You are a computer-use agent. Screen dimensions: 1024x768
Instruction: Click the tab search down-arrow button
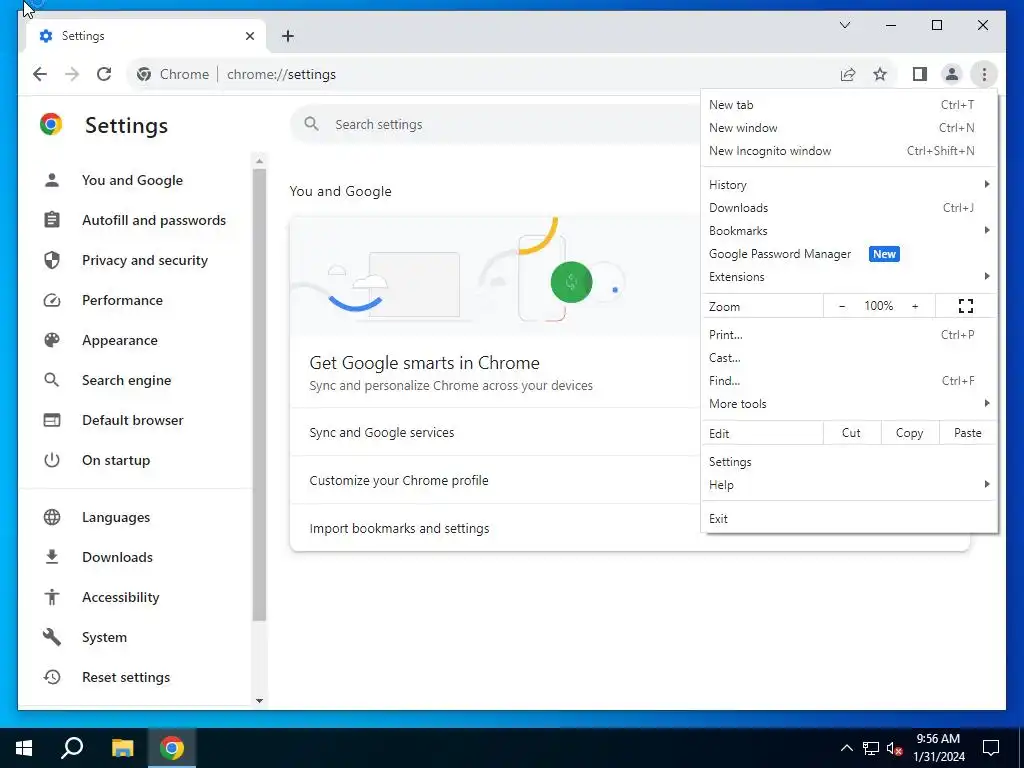tap(844, 25)
